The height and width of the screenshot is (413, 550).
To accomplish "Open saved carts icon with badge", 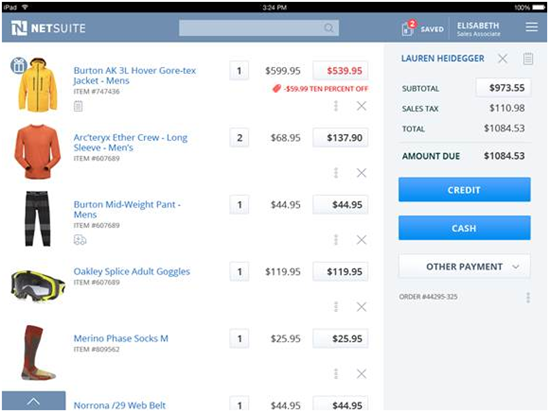I will (409, 28).
